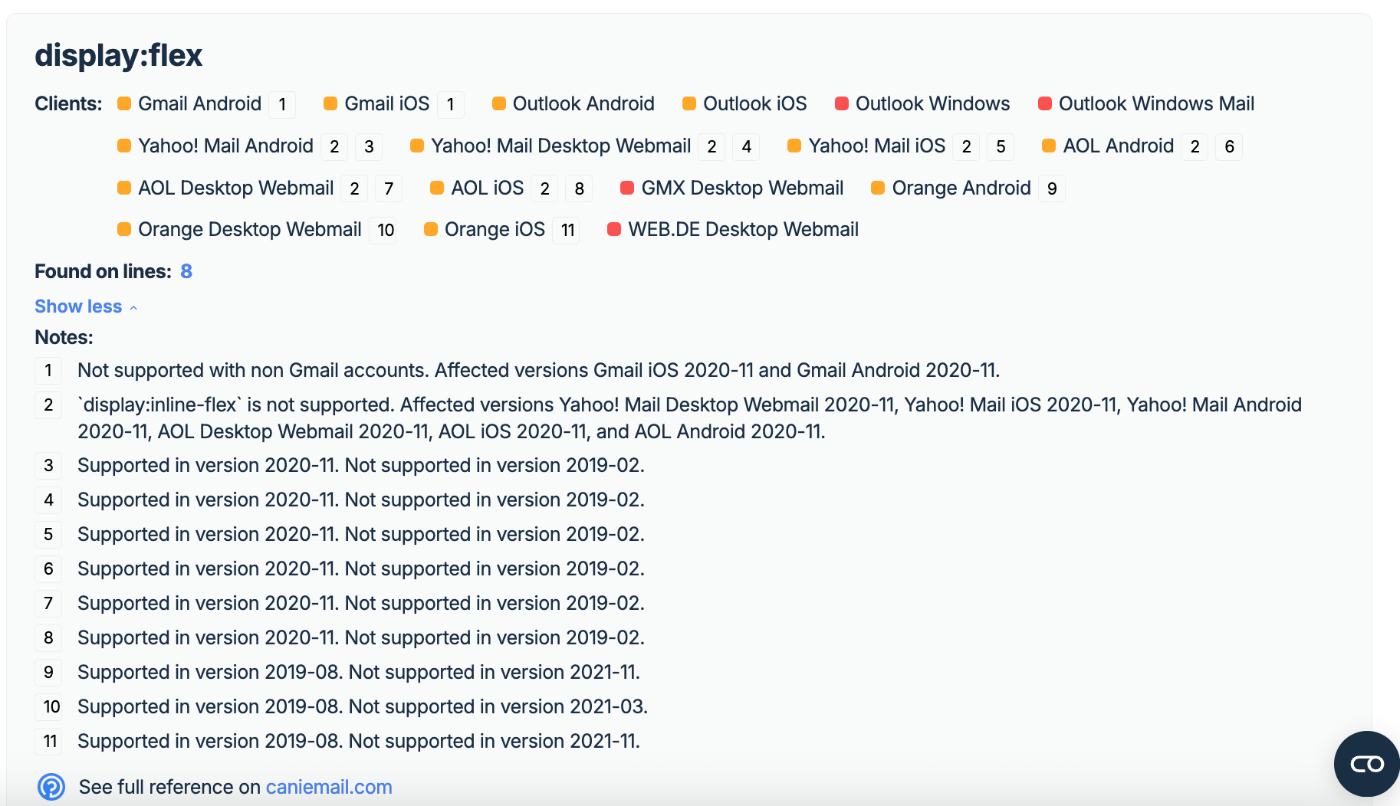Image resolution: width=1400 pixels, height=806 pixels.
Task: Click note badge 8 beside AOL iOS
Action: coord(578,189)
